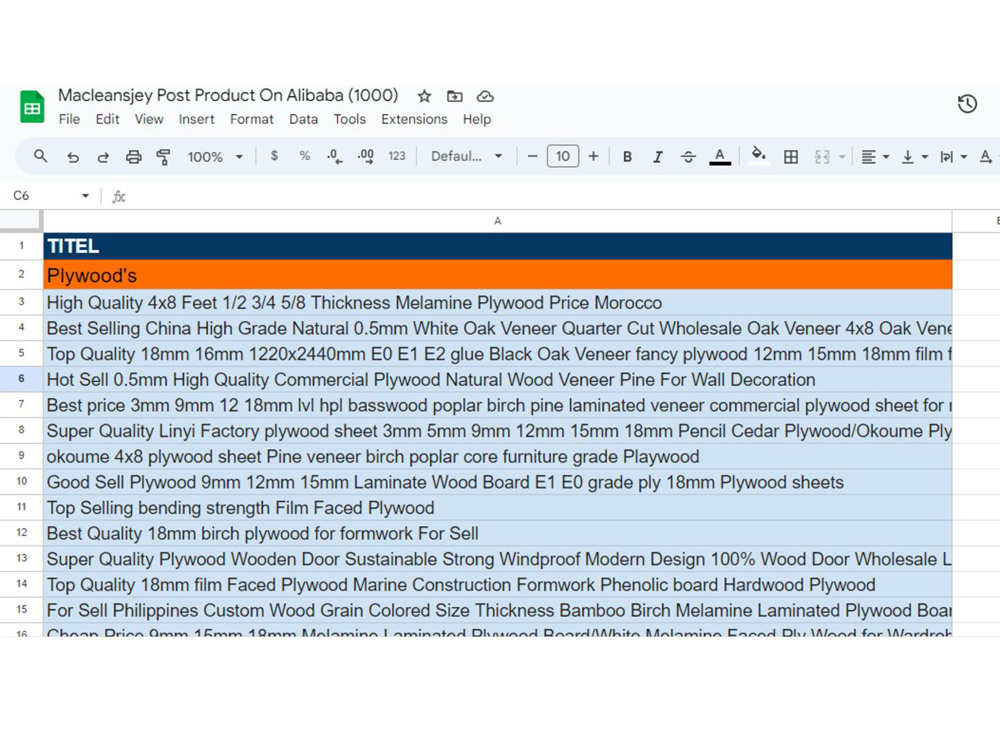The width and height of the screenshot is (1000, 750).
Task: Open the Help menu
Action: 476,119
